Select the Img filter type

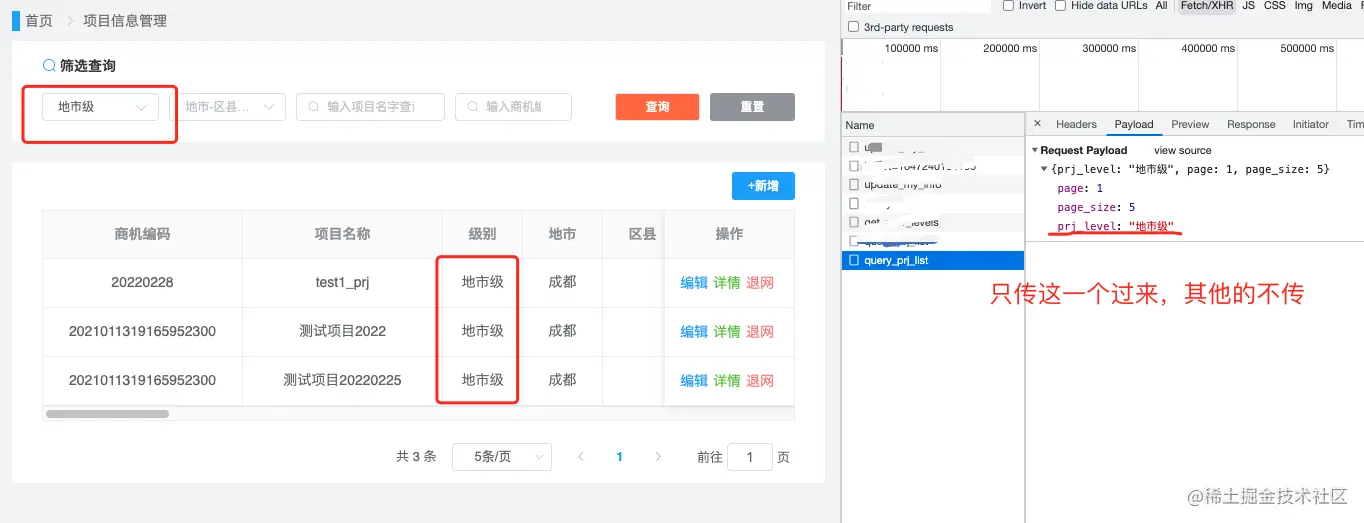1303,6
